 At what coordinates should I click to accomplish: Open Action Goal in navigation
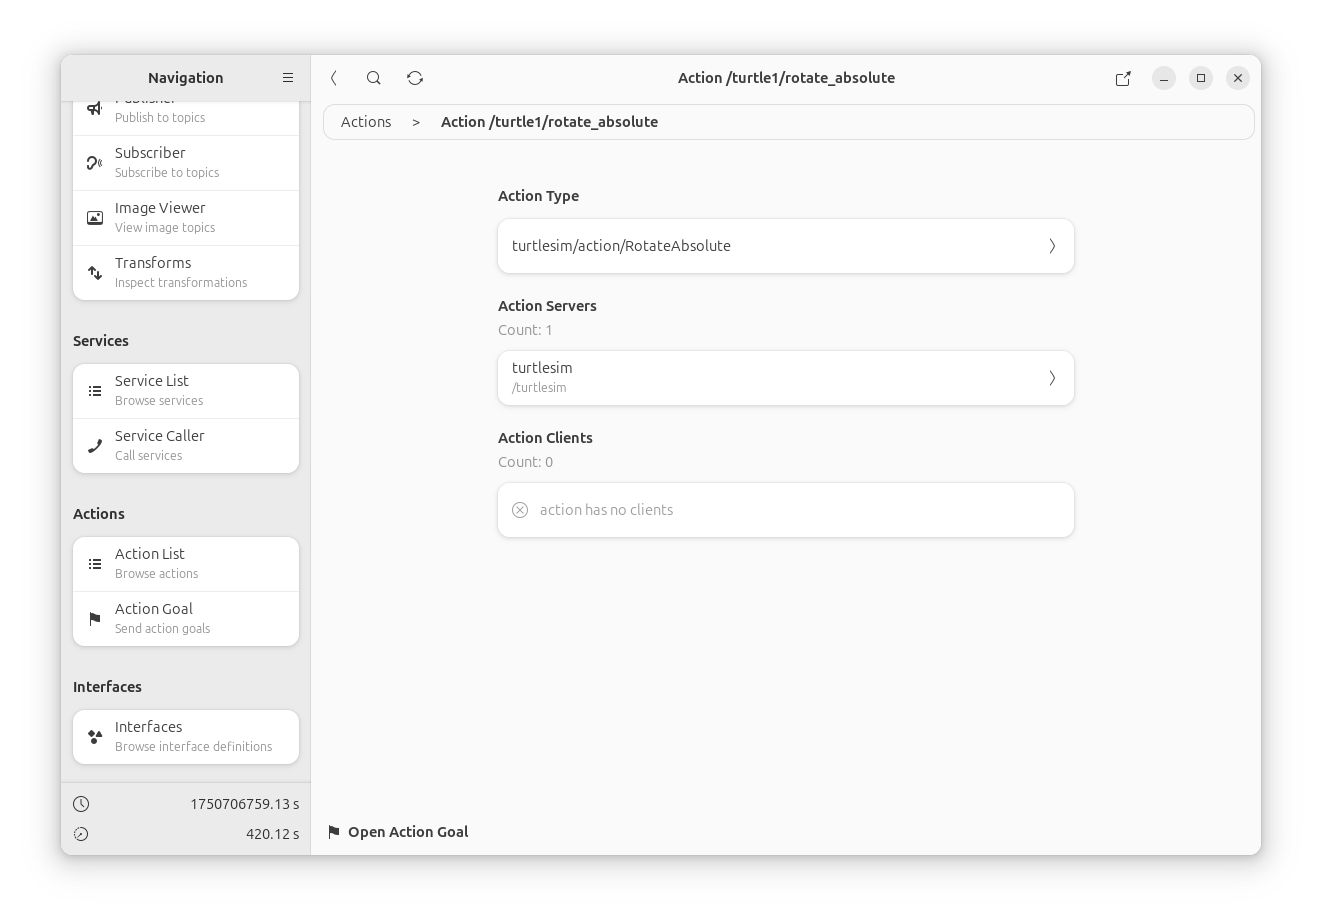click(186, 619)
